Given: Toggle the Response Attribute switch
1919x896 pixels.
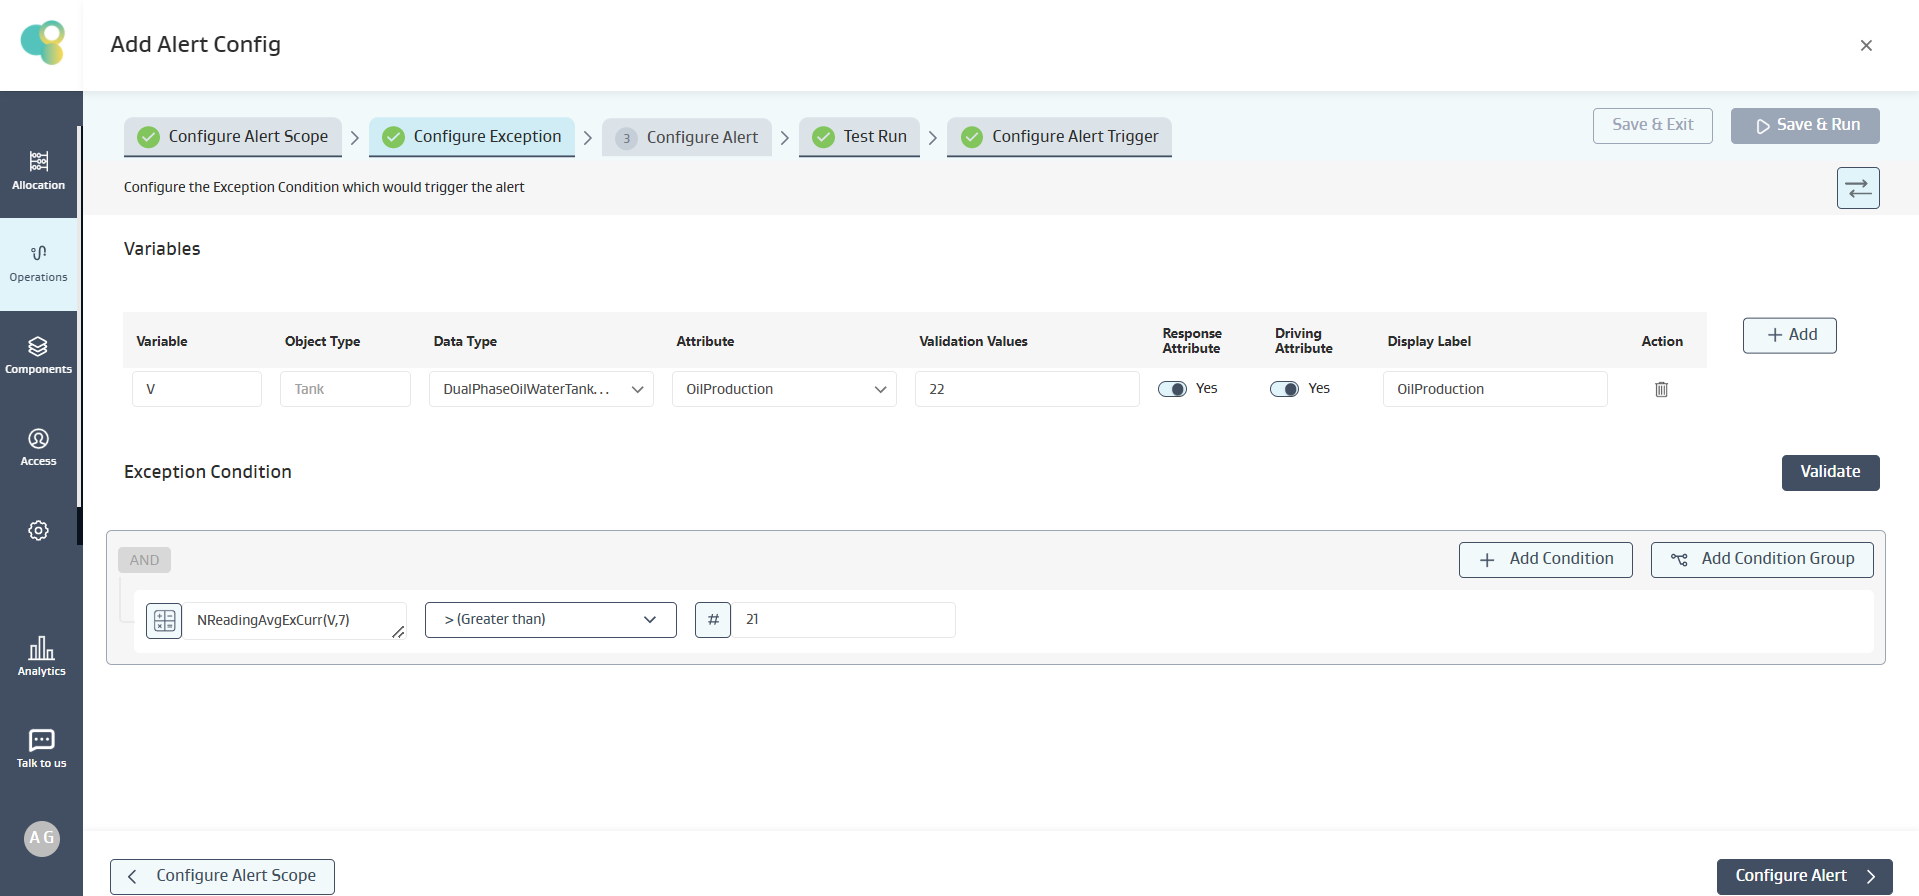Looking at the screenshot, I should (x=1172, y=389).
